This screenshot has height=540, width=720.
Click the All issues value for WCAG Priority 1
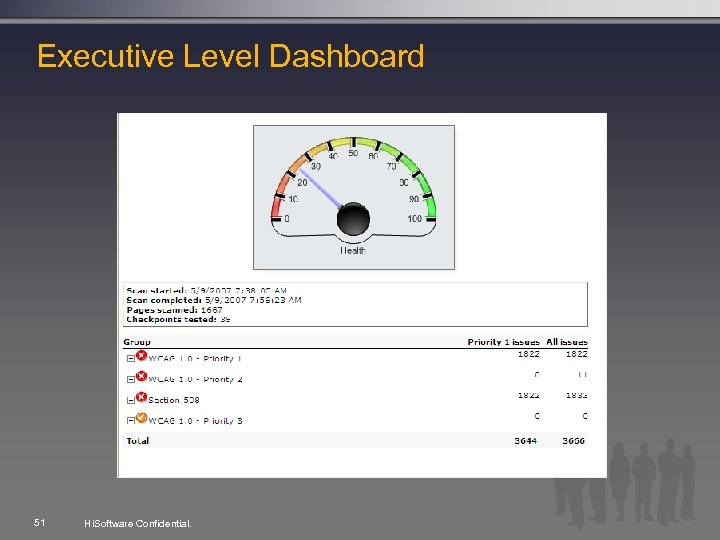pyautogui.click(x=576, y=354)
